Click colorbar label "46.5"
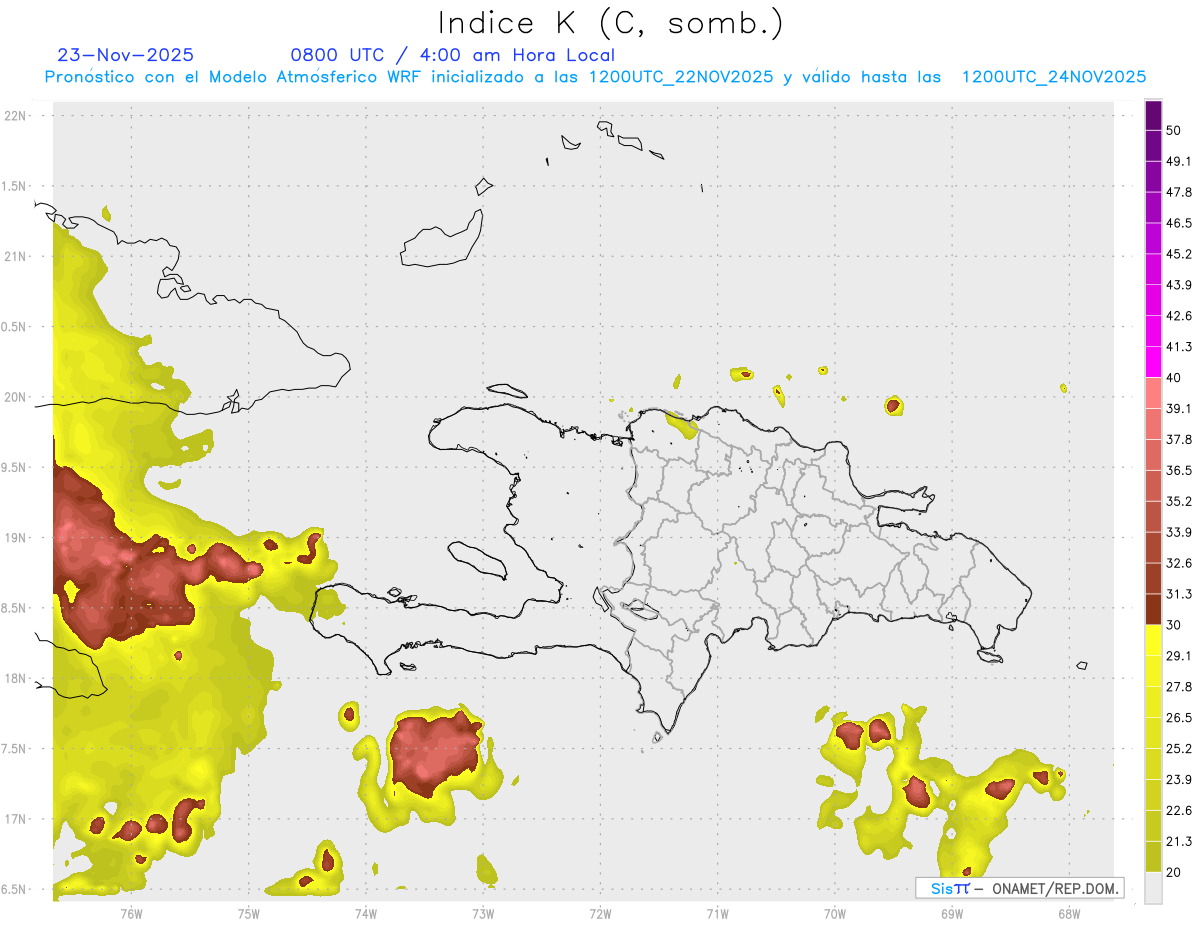The width and height of the screenshot is (1200, 927). pyautogui.click(x=1179, y=224)
